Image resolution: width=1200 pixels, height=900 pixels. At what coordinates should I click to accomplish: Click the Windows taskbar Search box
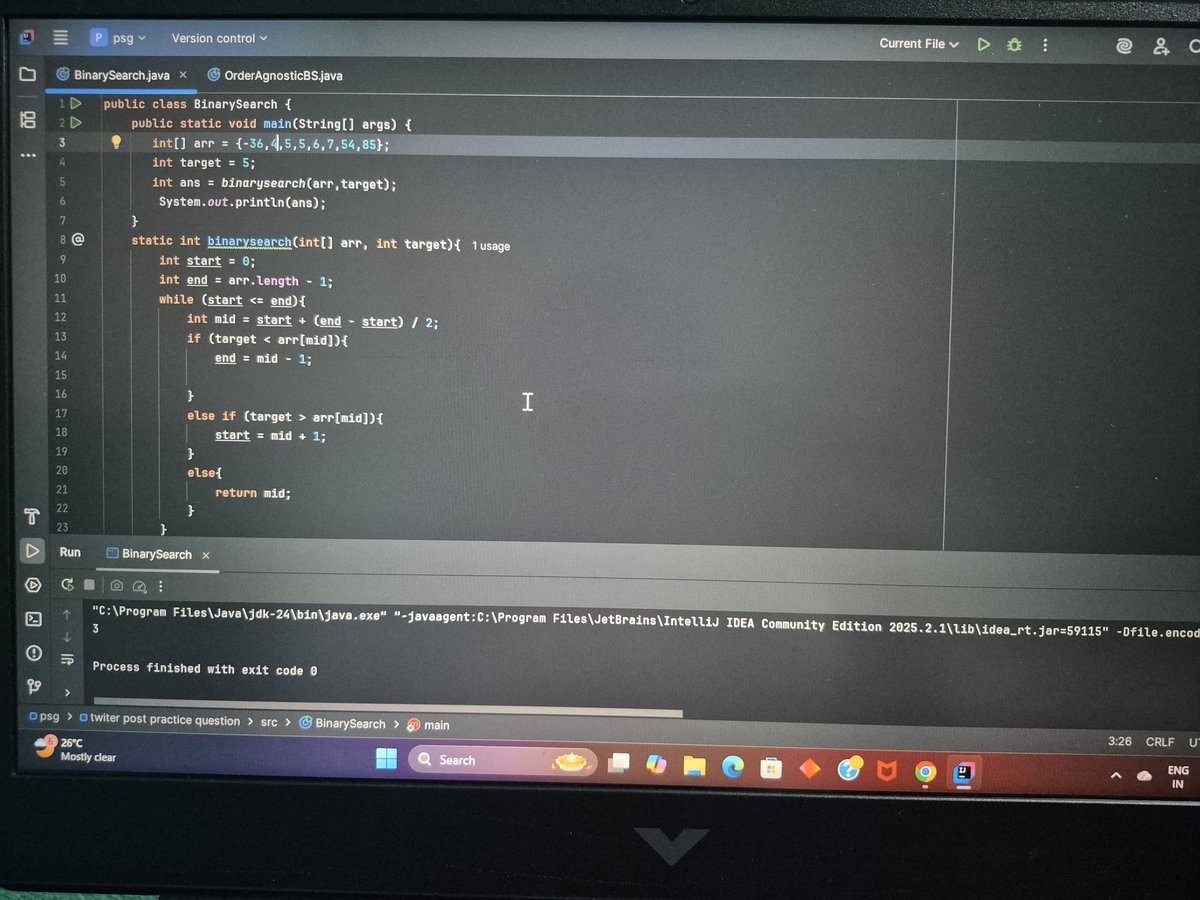[x=504, y=761]
